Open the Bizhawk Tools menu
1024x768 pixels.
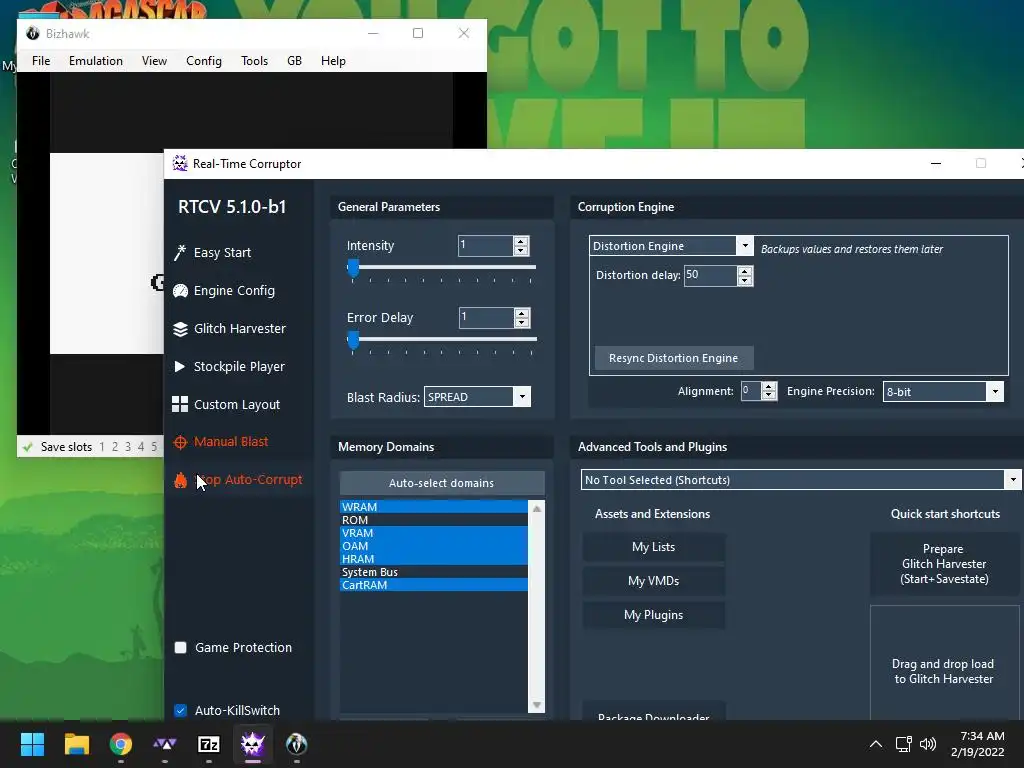pos(254,61)
